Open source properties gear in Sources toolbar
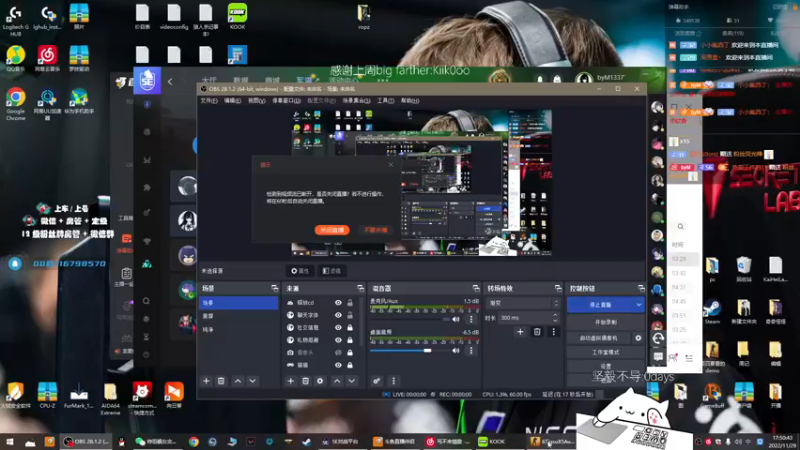800x450 pixels. point(320,381)
